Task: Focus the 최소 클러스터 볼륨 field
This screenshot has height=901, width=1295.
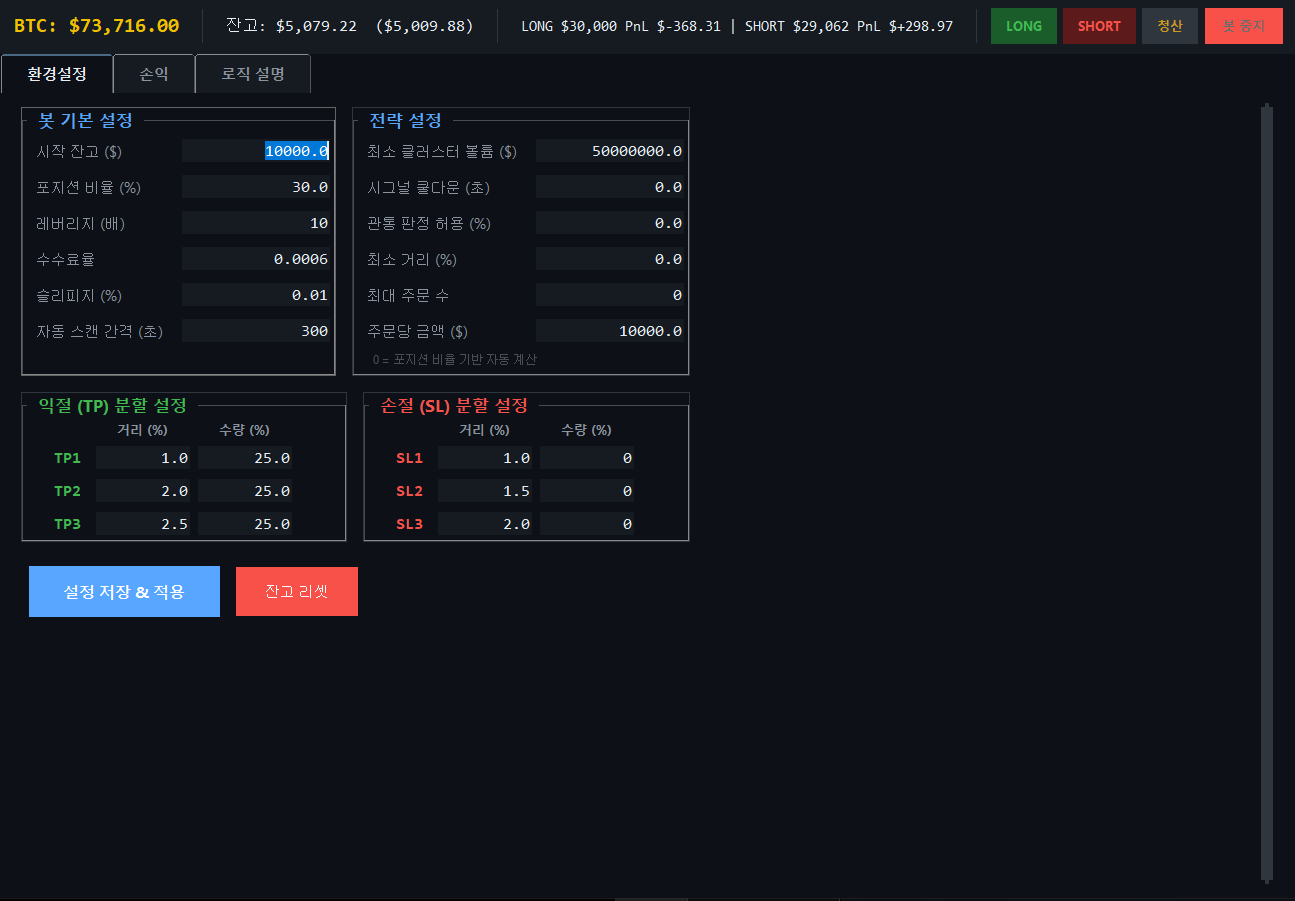Action: 610,151
